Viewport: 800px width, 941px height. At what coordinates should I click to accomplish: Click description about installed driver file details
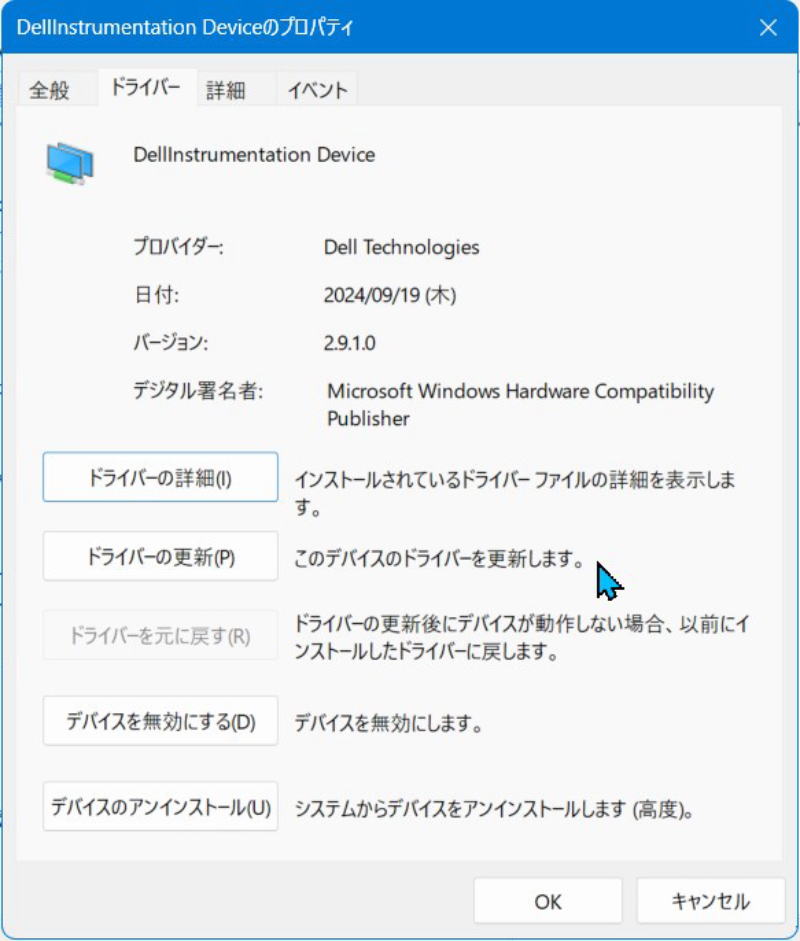[x=515, y=493]
